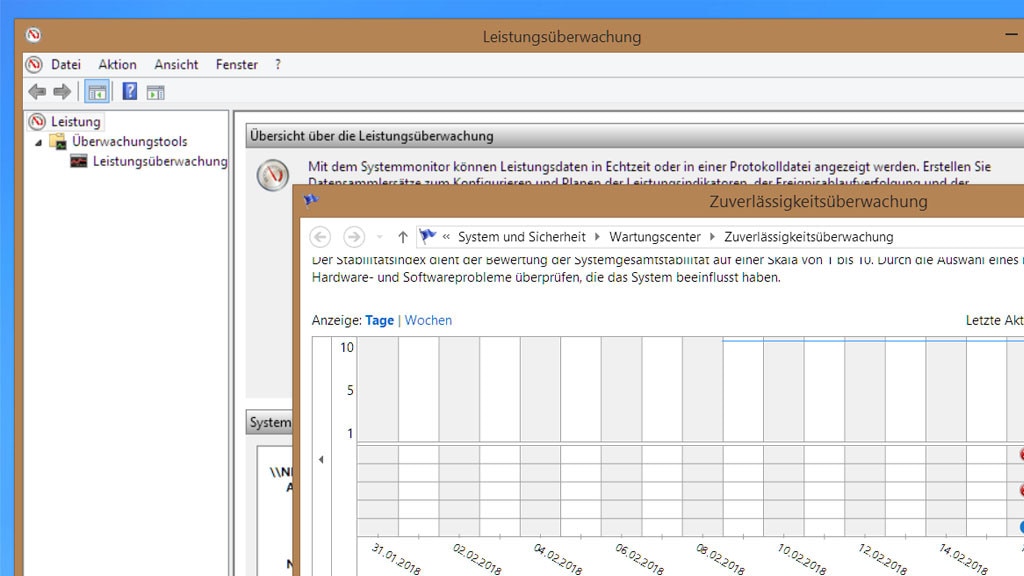This screenshot has width=1024, height=576.
Task: Select the Tage display option
Action: click(379, 320)
